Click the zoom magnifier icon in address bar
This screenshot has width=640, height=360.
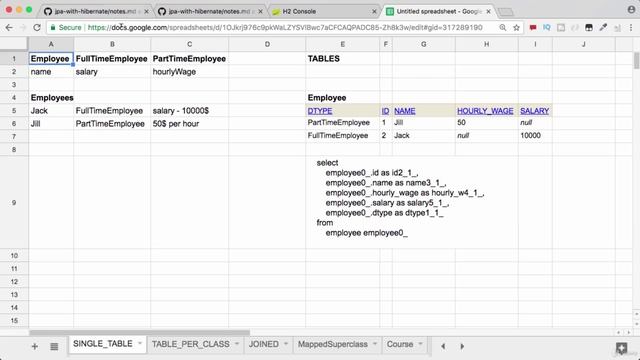point(502,27)
